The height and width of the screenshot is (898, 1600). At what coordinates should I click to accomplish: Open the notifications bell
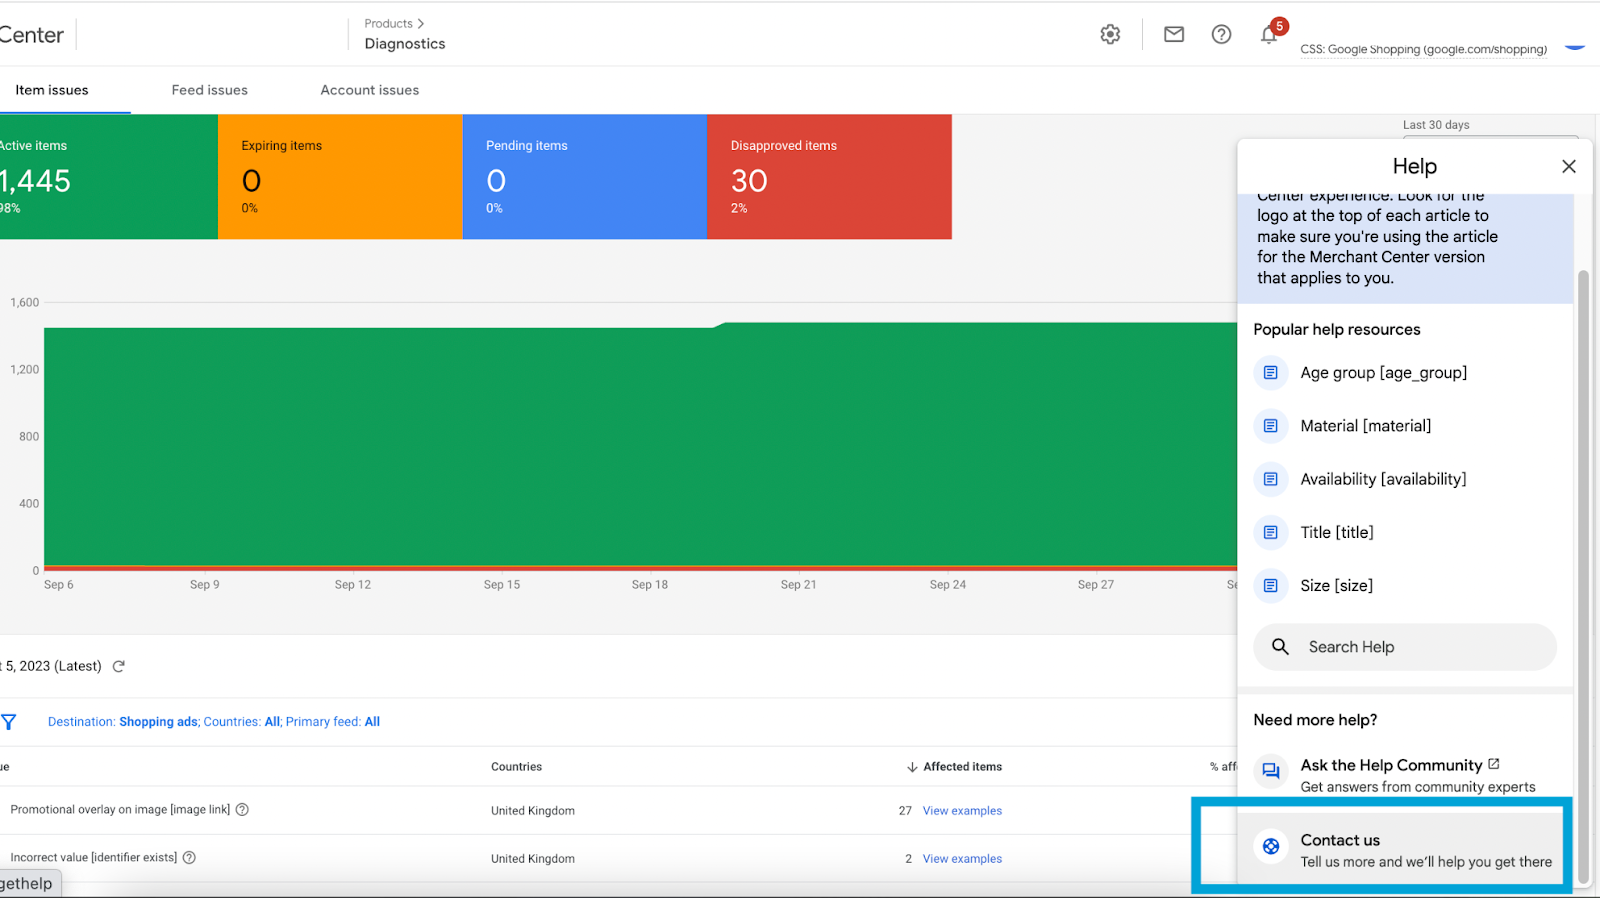[x=1269, y=34]
